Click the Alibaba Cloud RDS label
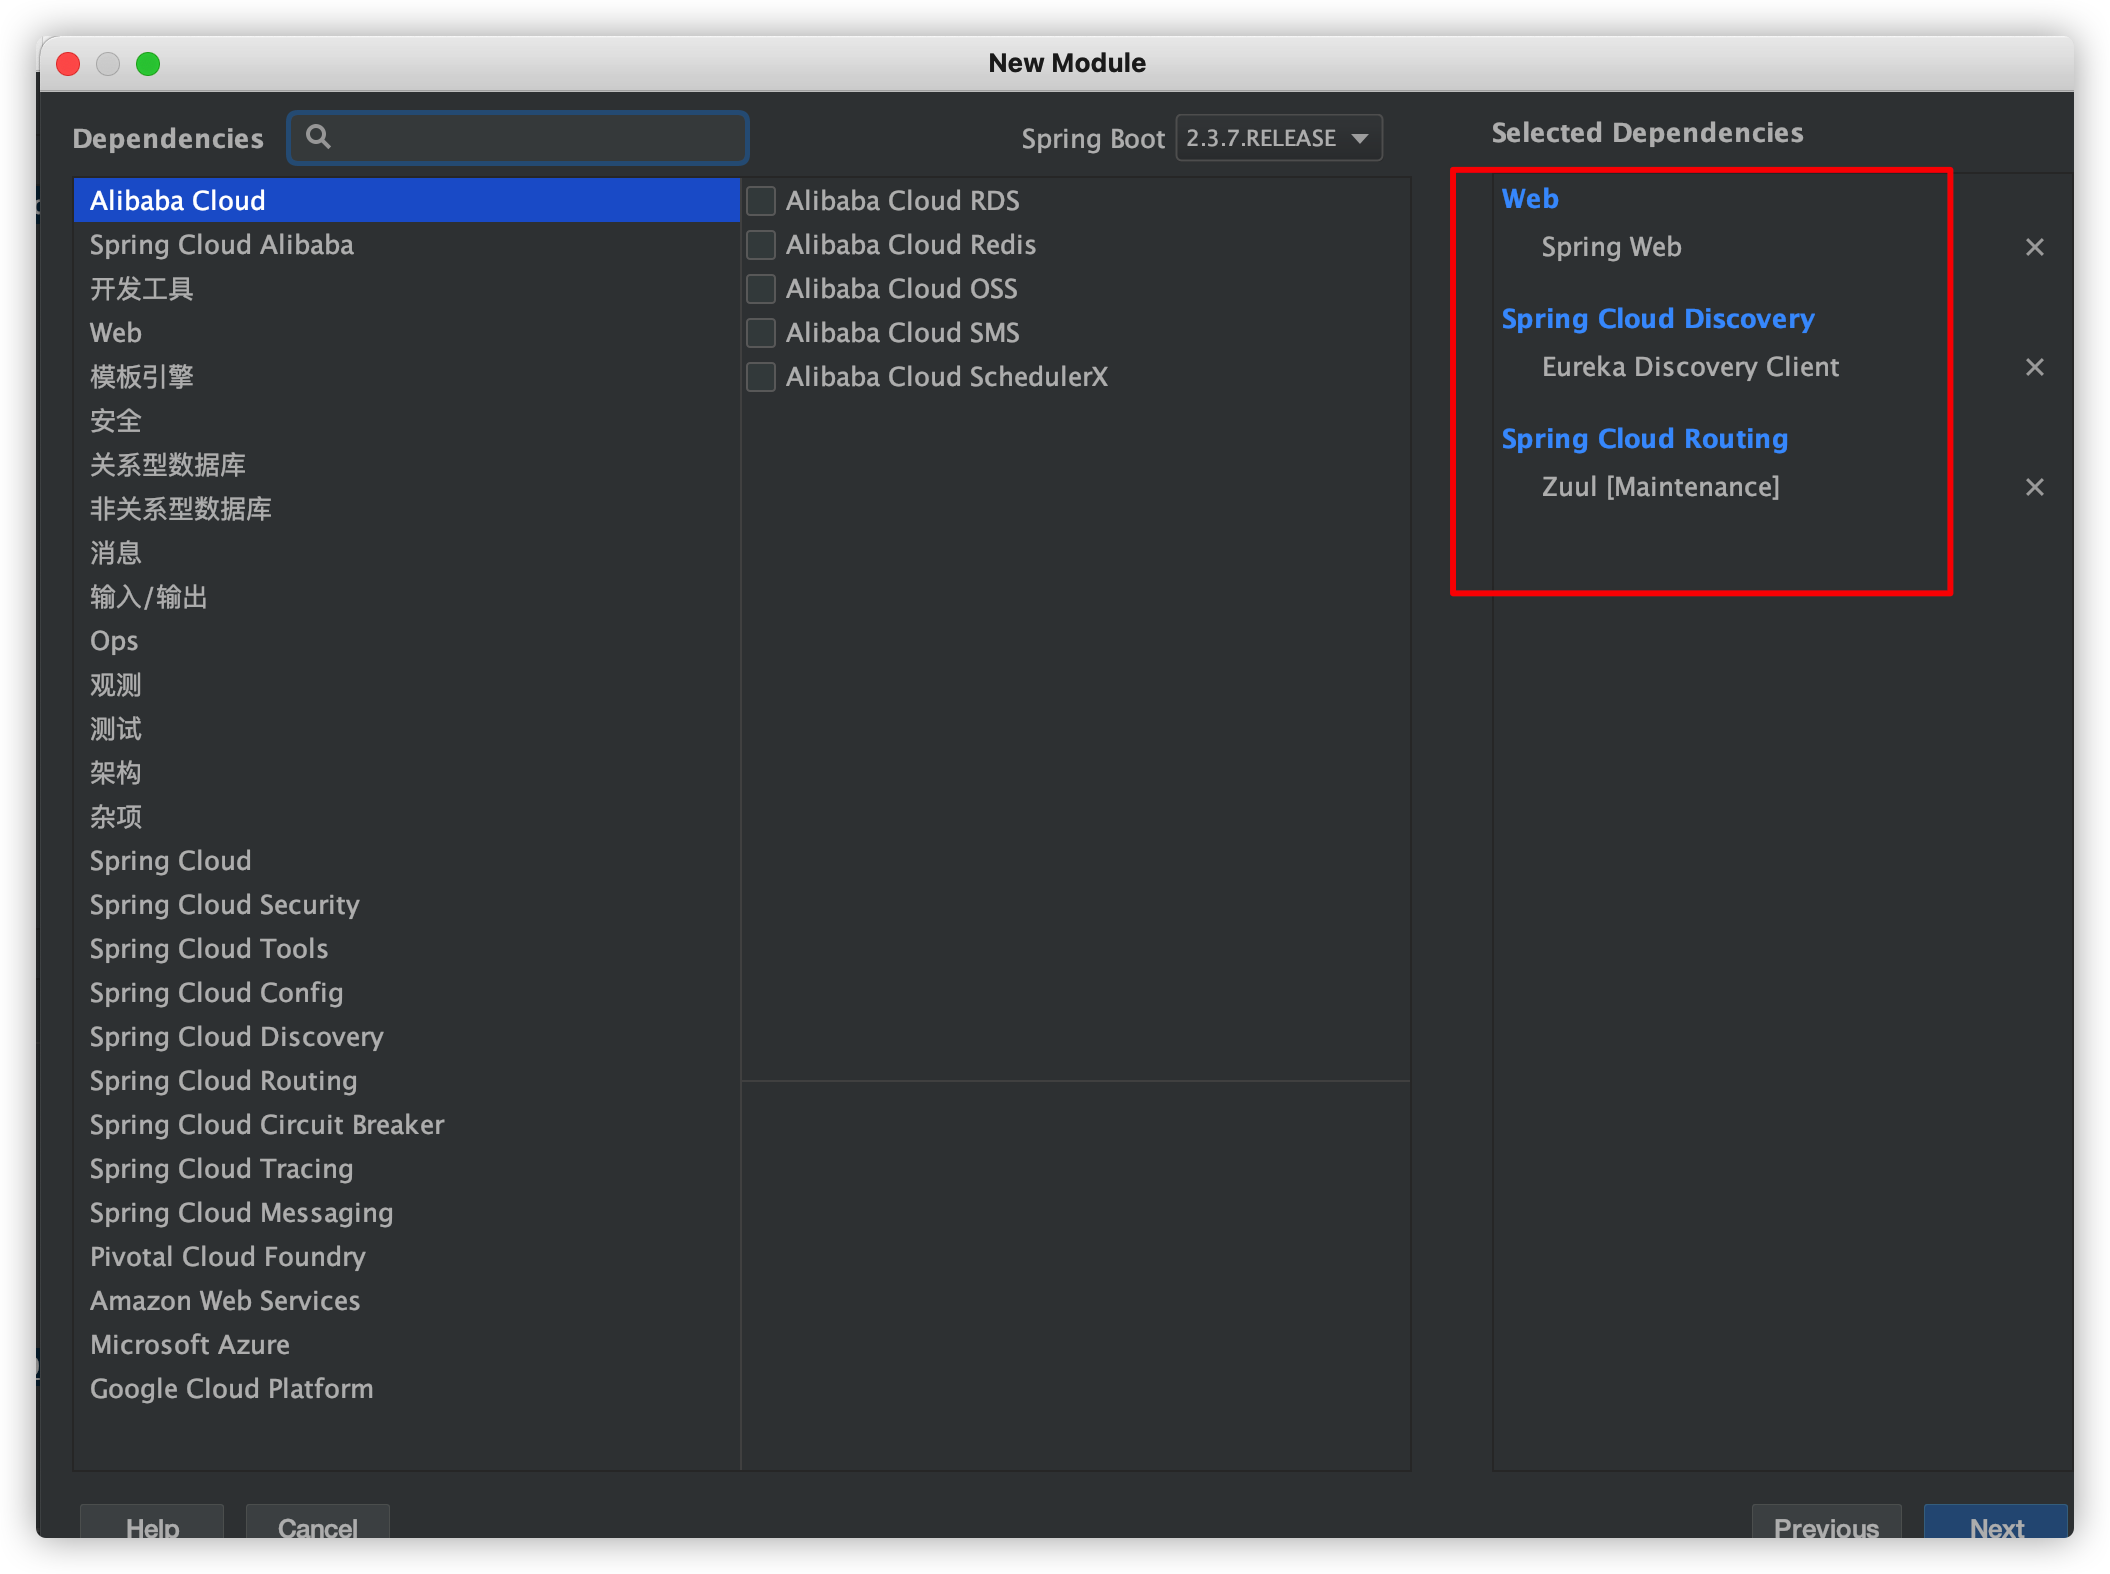This screenshot has width=2110, height=1574. (x=902, y=201)
